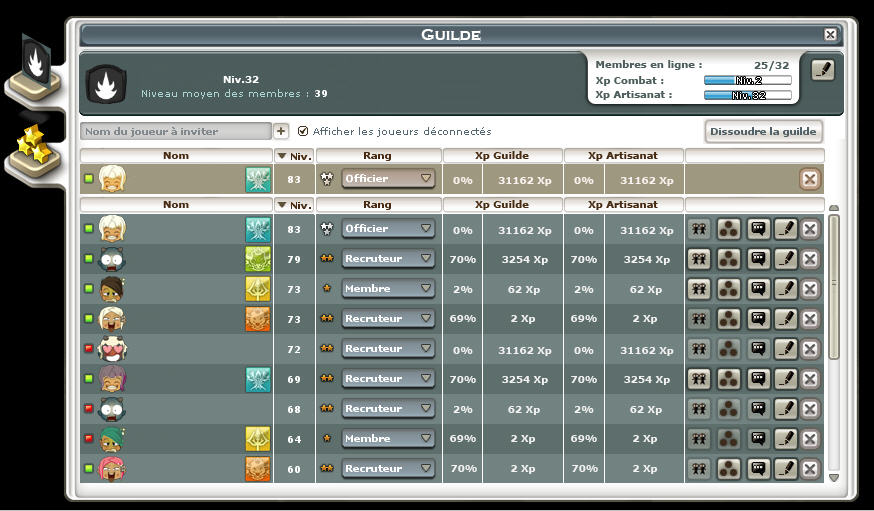Click the plus button to invite player
Screen dimensions: 874x511
point(281,132)
